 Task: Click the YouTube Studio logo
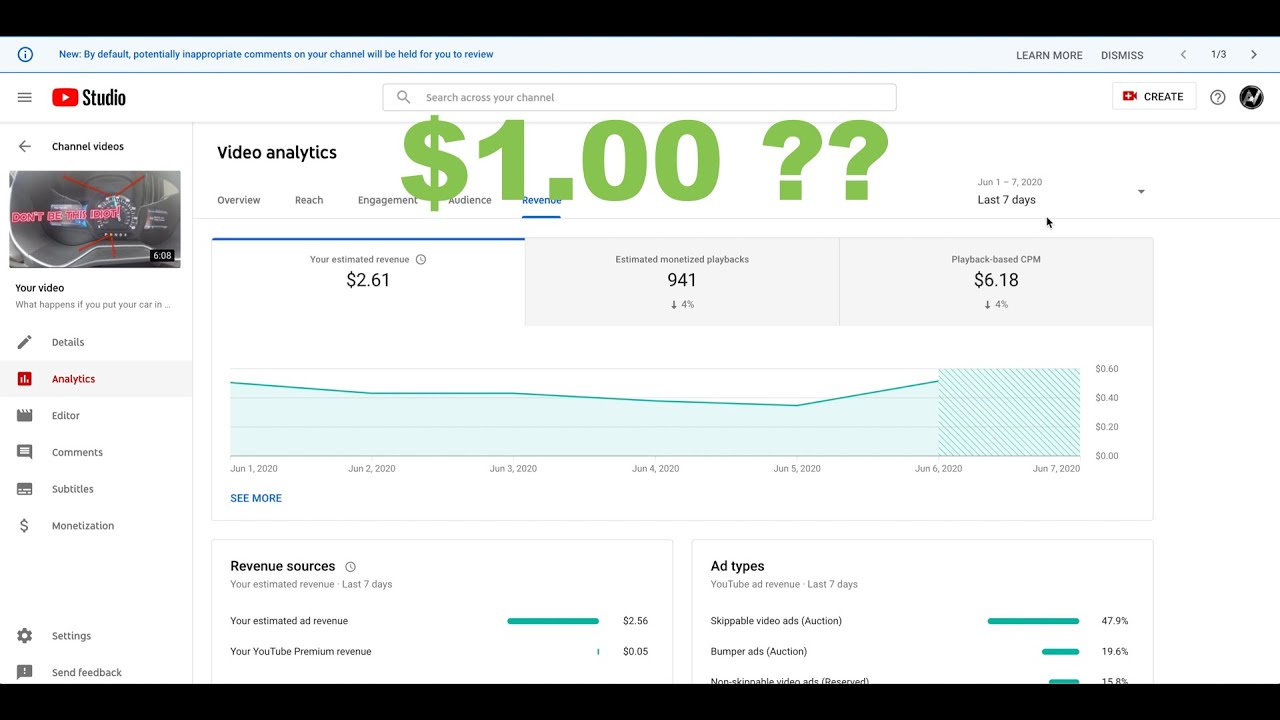pos(89,97)
